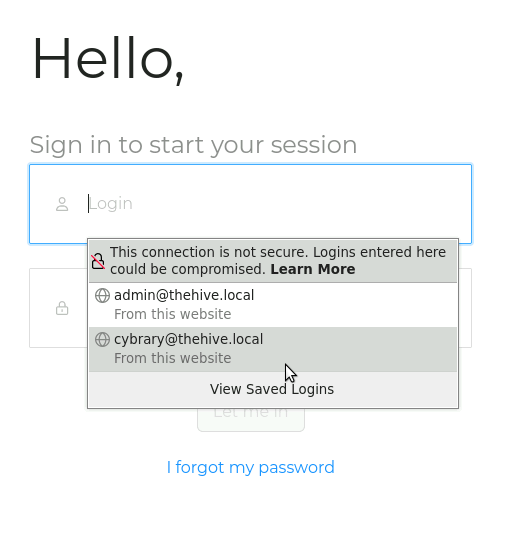Click the crossed-out insecure lock icon
Viewport: 528px width, 541px height.
pos(98,261)
